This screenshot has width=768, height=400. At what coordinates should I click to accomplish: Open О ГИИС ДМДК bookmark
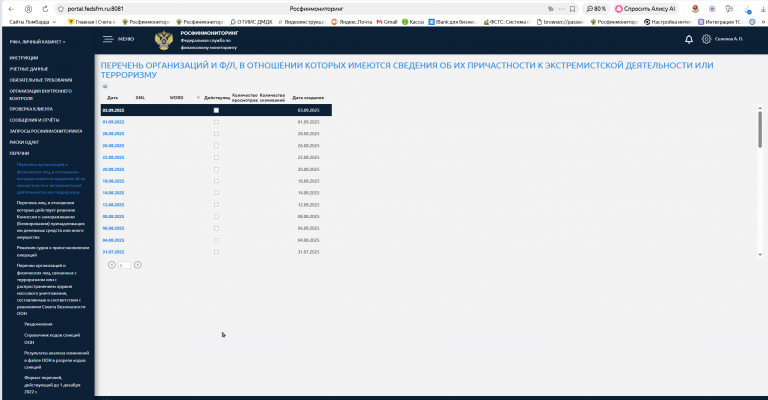click(x=251, y=22)
